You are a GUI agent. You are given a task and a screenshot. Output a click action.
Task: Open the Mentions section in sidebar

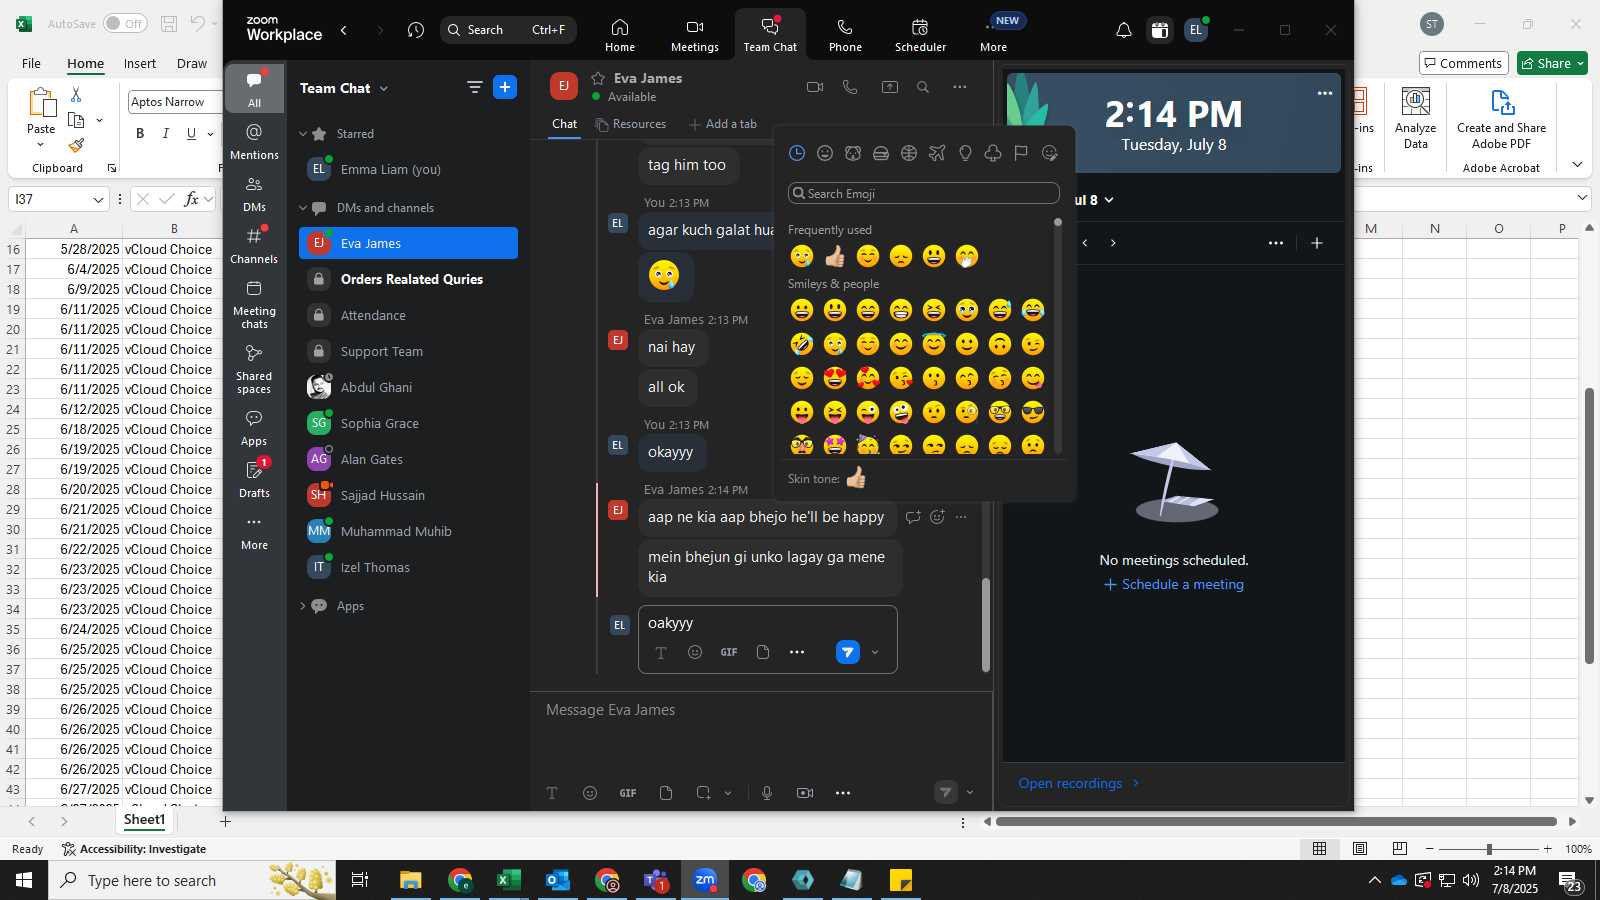[254, 141]
